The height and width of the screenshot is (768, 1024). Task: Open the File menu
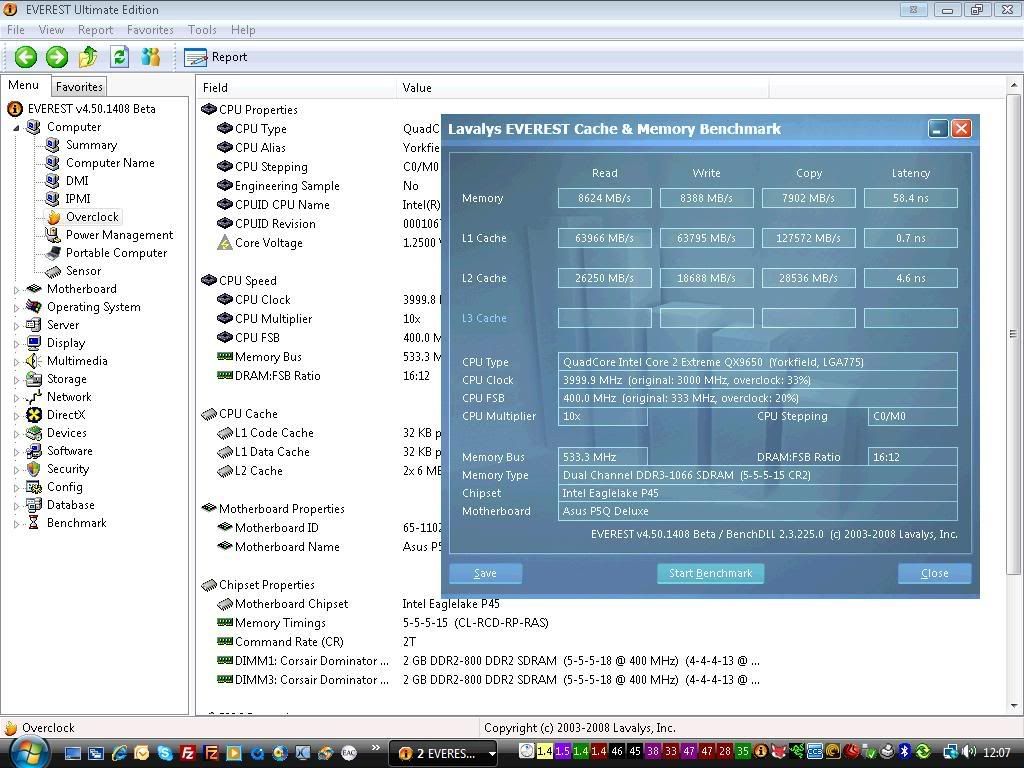[x=16, y=30]
